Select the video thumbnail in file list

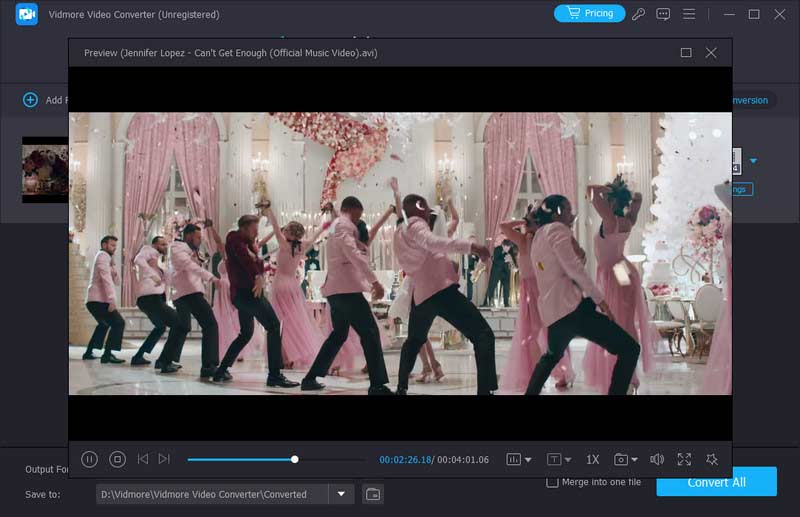[45, 170]
